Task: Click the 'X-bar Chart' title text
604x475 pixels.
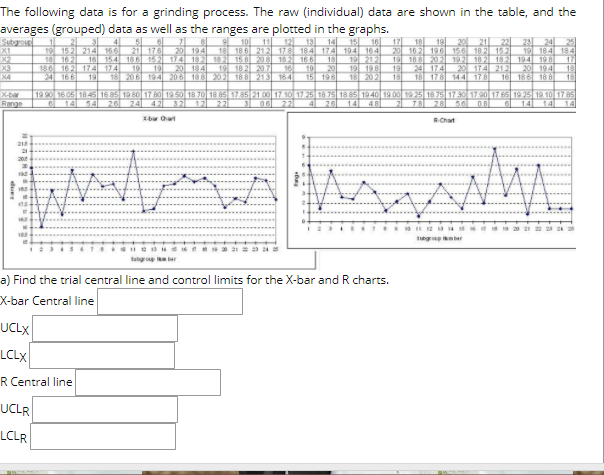Action: click(x=159, y=119)
